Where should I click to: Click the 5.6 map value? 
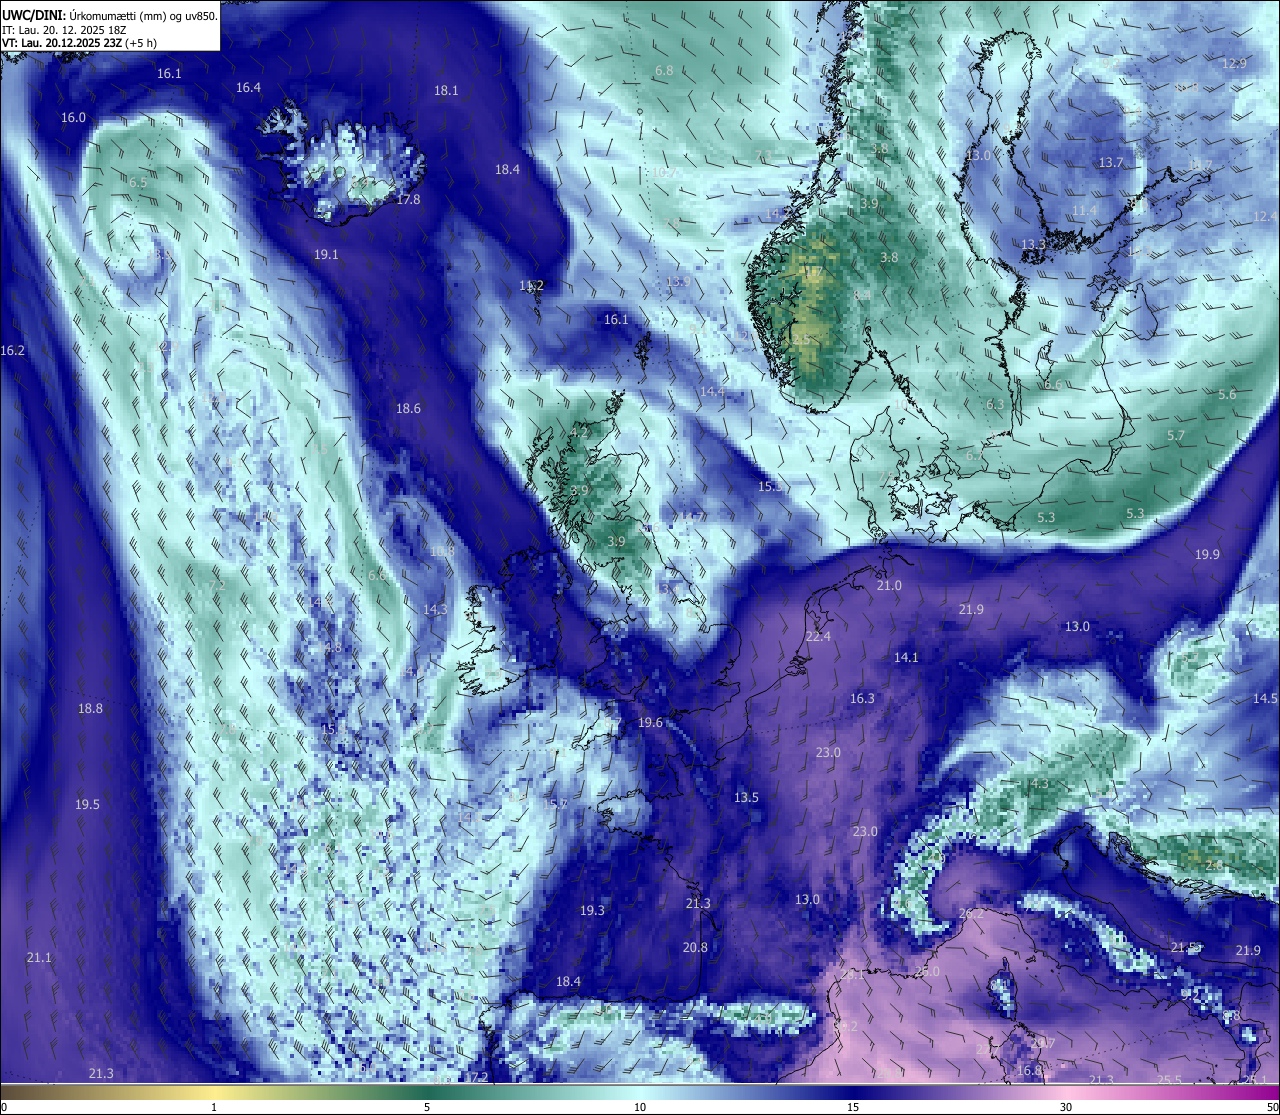coord(1227,395)
